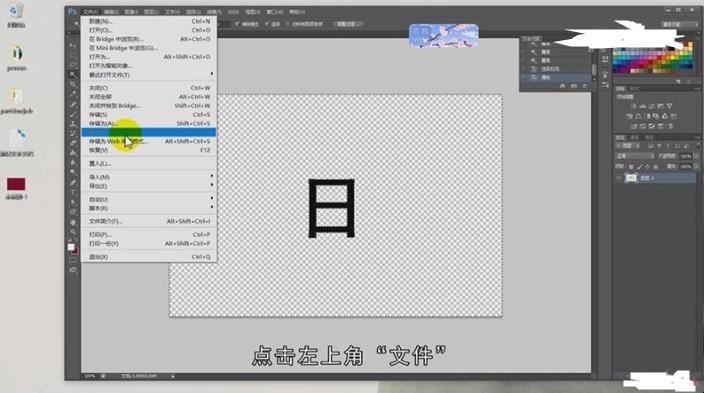Choose Save As with Shift+Ctrl+S
The height and width of the screenshot is (393, 704).
[x=149, y=123]
